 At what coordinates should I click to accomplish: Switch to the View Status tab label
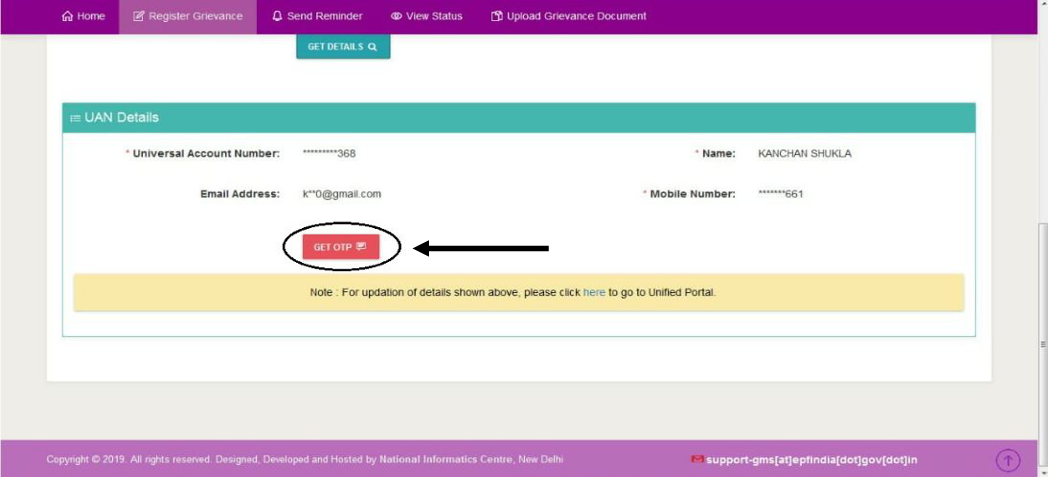[434, 16]
